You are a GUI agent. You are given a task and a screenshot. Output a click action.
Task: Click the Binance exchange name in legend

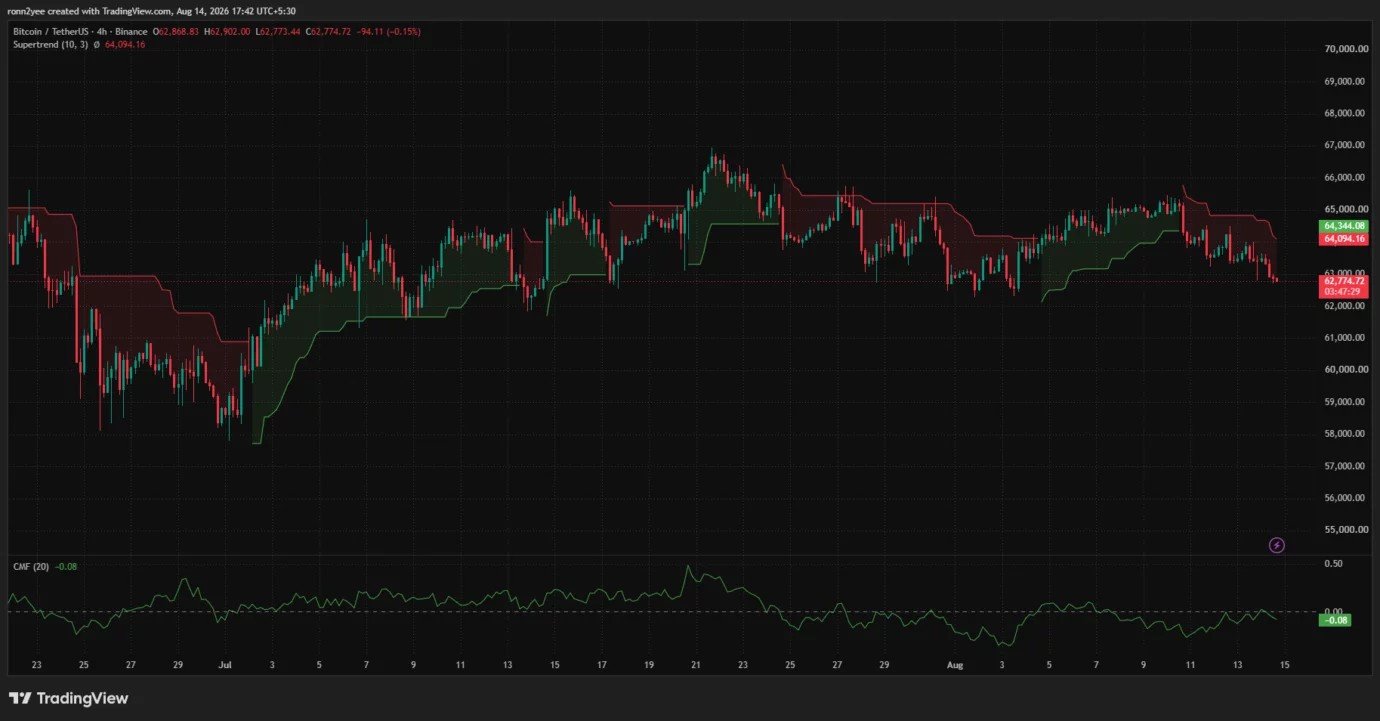tap(131, 32)
